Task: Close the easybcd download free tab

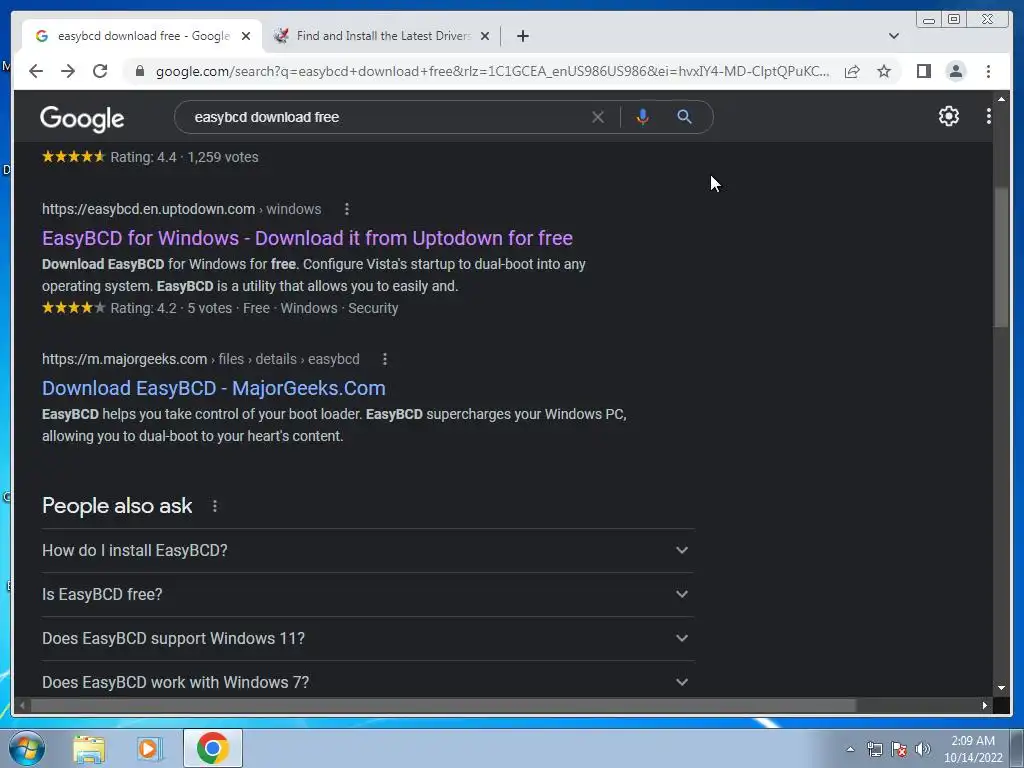Action: (246, 36)
